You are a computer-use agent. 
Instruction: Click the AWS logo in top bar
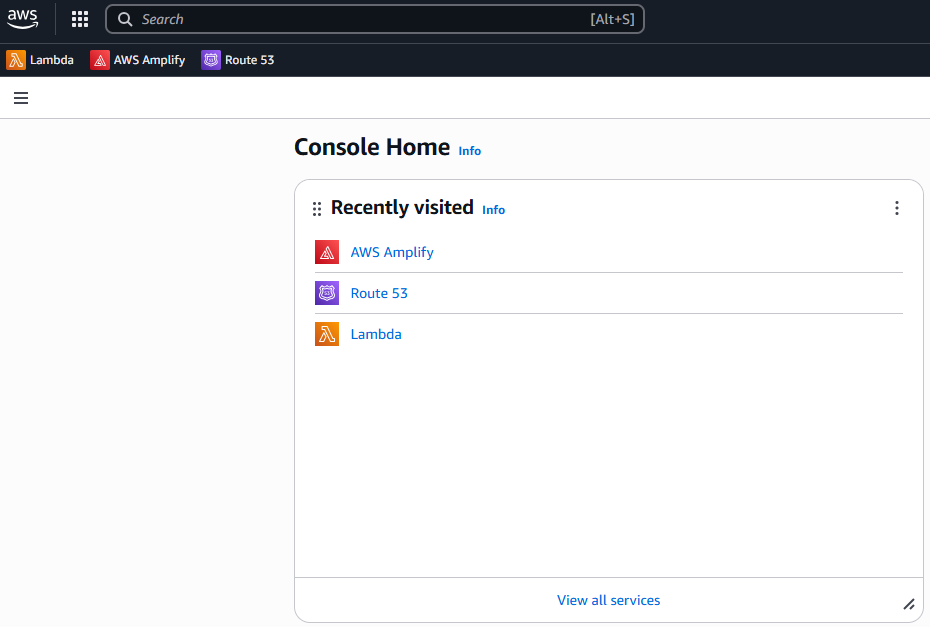coord(23,19)
